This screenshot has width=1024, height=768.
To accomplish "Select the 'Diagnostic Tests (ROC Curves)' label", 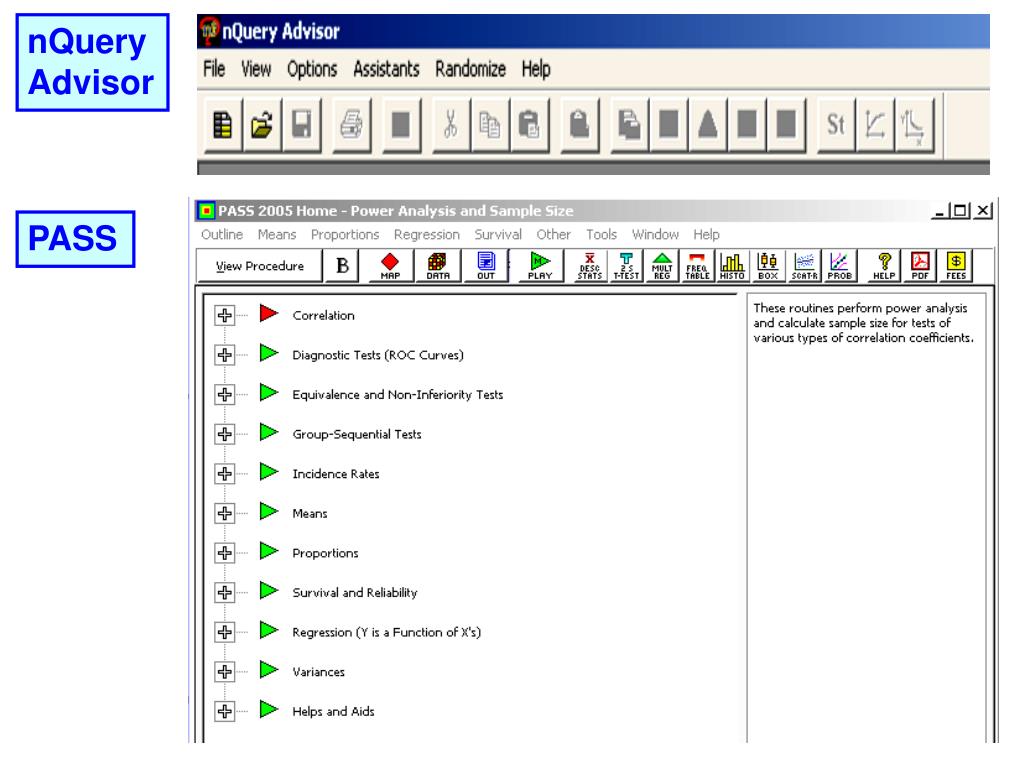I will (x=378, y=355).
